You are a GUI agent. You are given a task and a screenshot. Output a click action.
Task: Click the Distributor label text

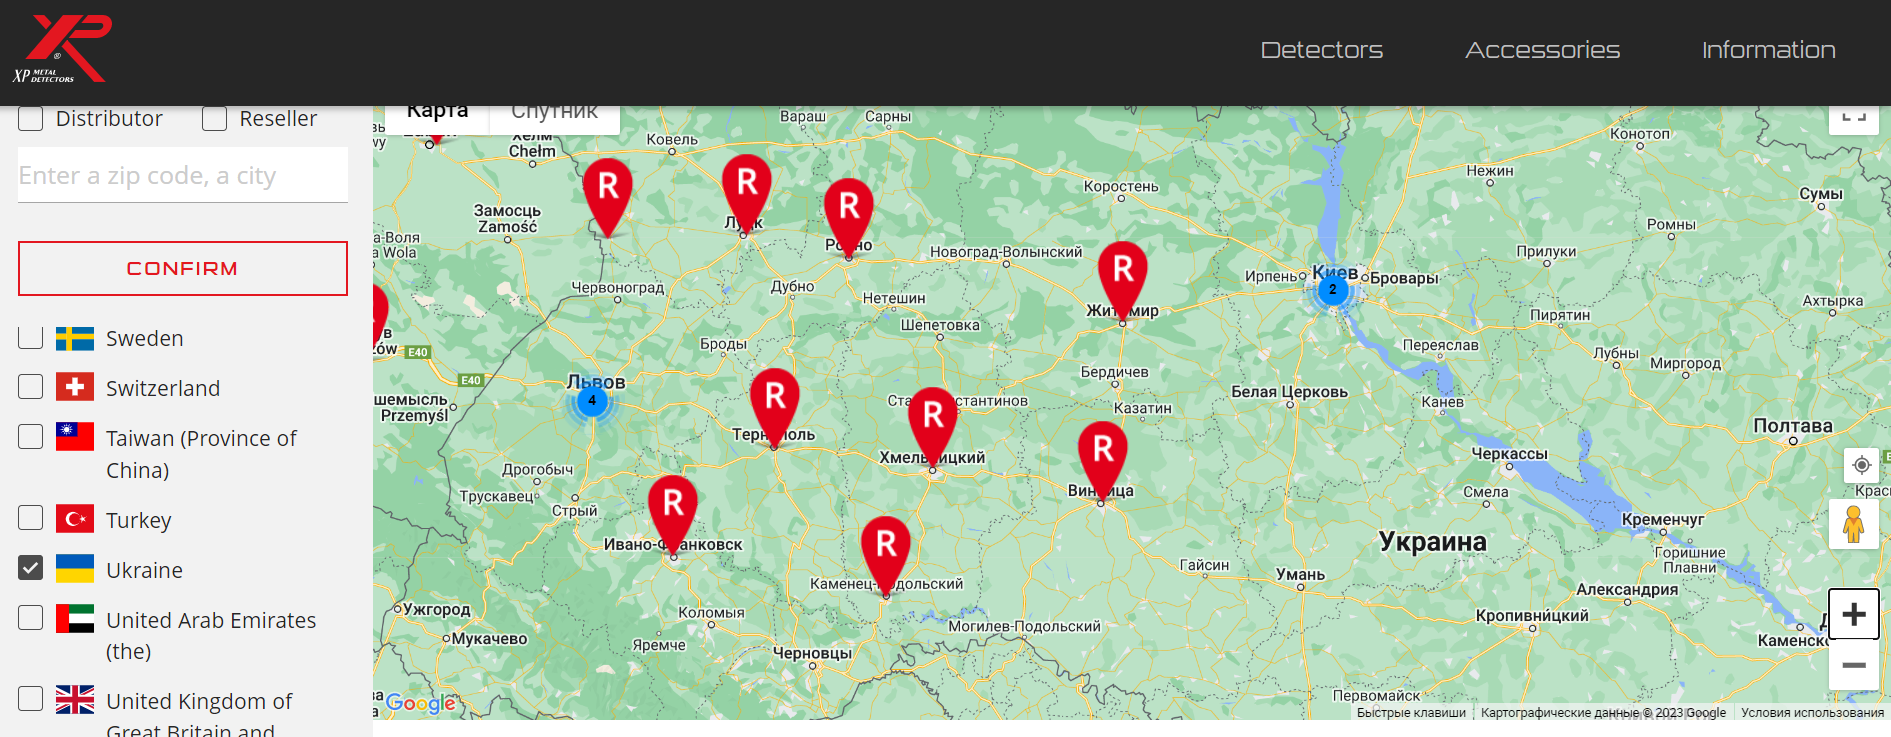point(109,118)
